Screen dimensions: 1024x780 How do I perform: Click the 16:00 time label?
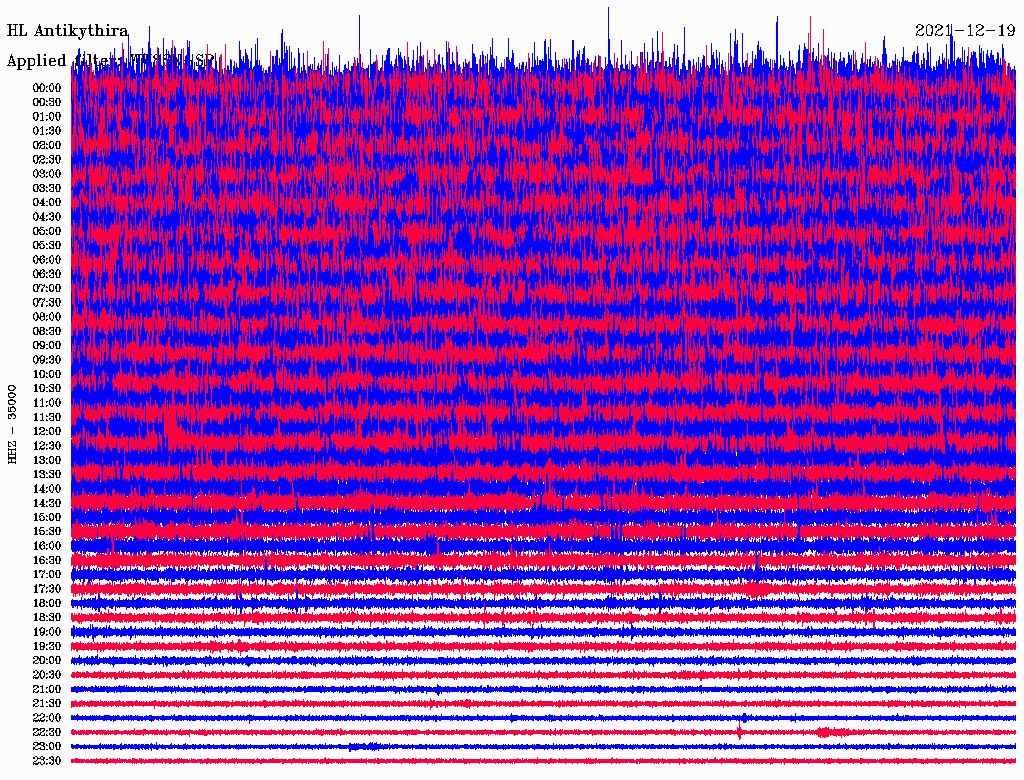click(47, 546)
